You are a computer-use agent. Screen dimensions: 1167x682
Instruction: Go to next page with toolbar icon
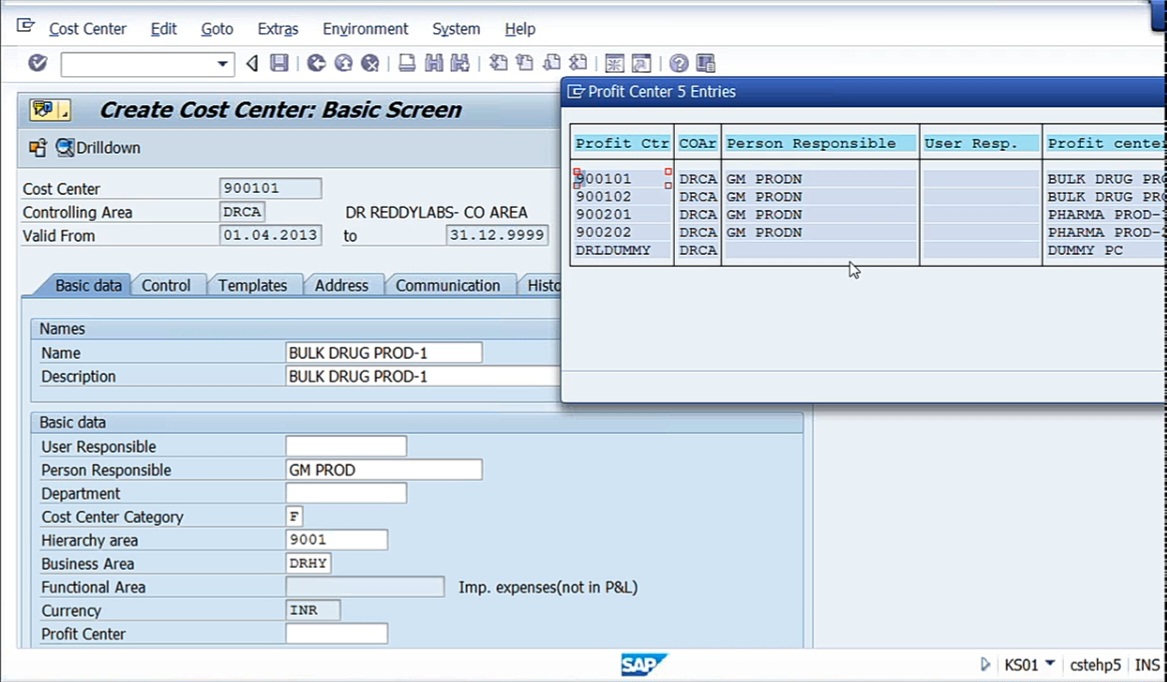click(x=551, y=63)
